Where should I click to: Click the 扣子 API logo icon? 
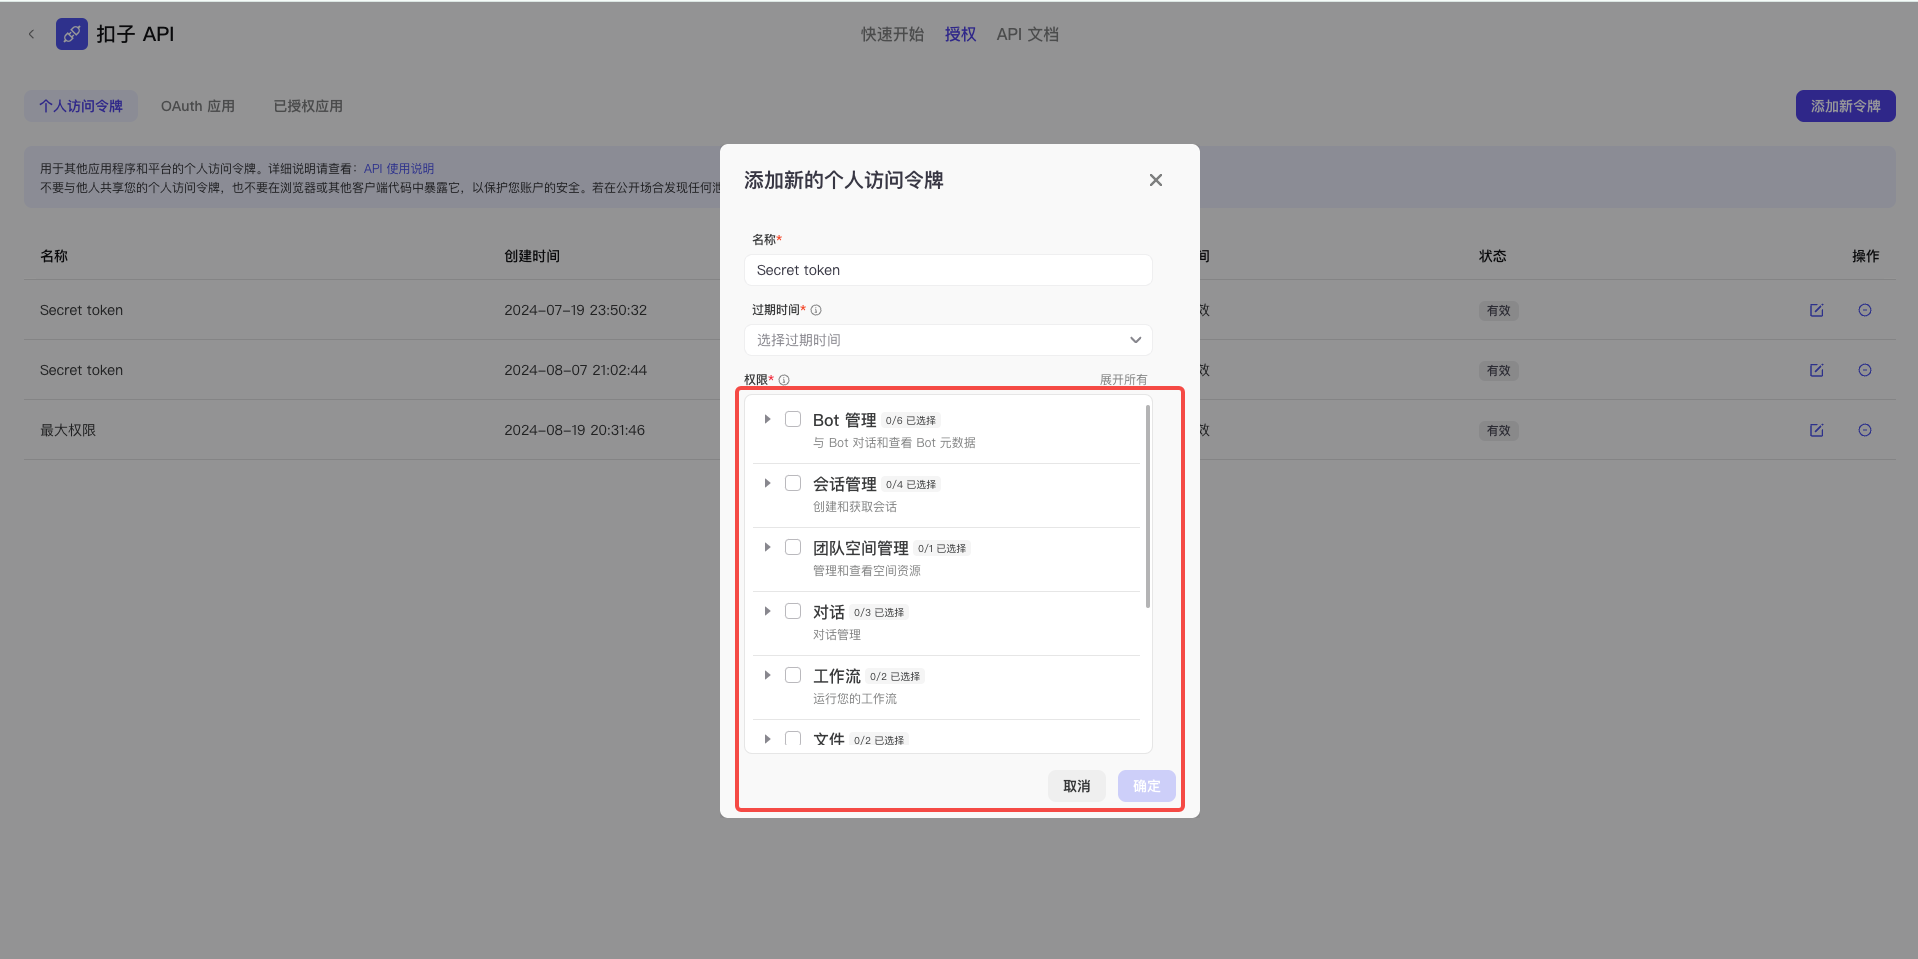pyautogui.click(x=72, y=34)
